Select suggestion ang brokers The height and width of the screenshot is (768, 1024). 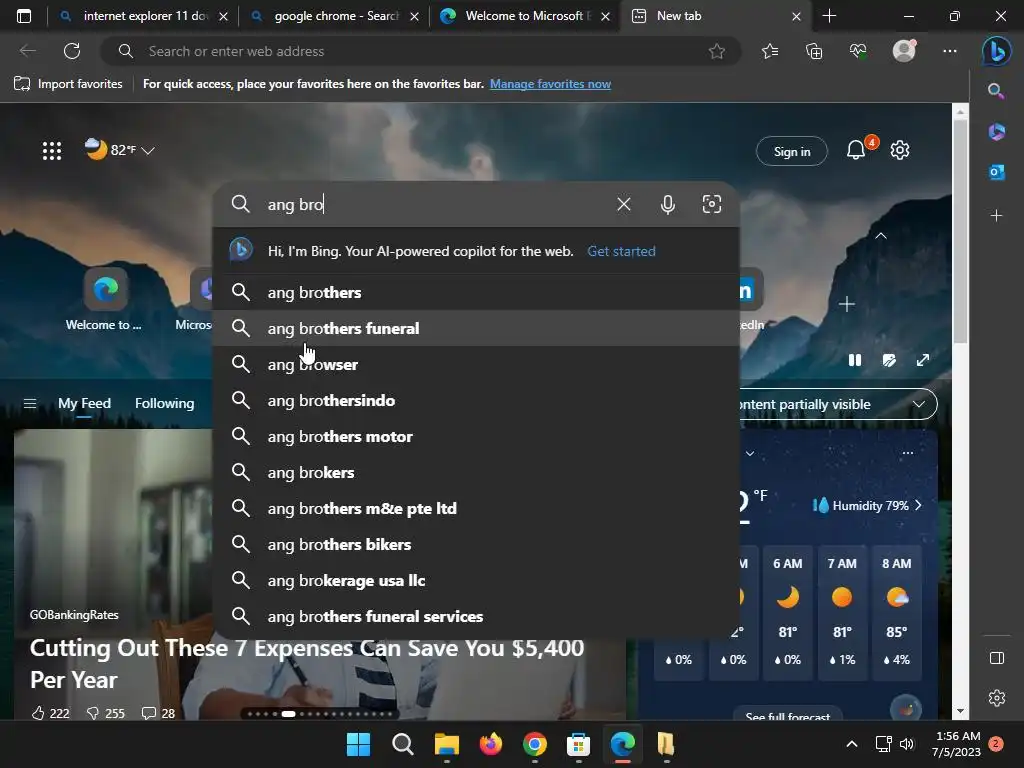(476, 472)
